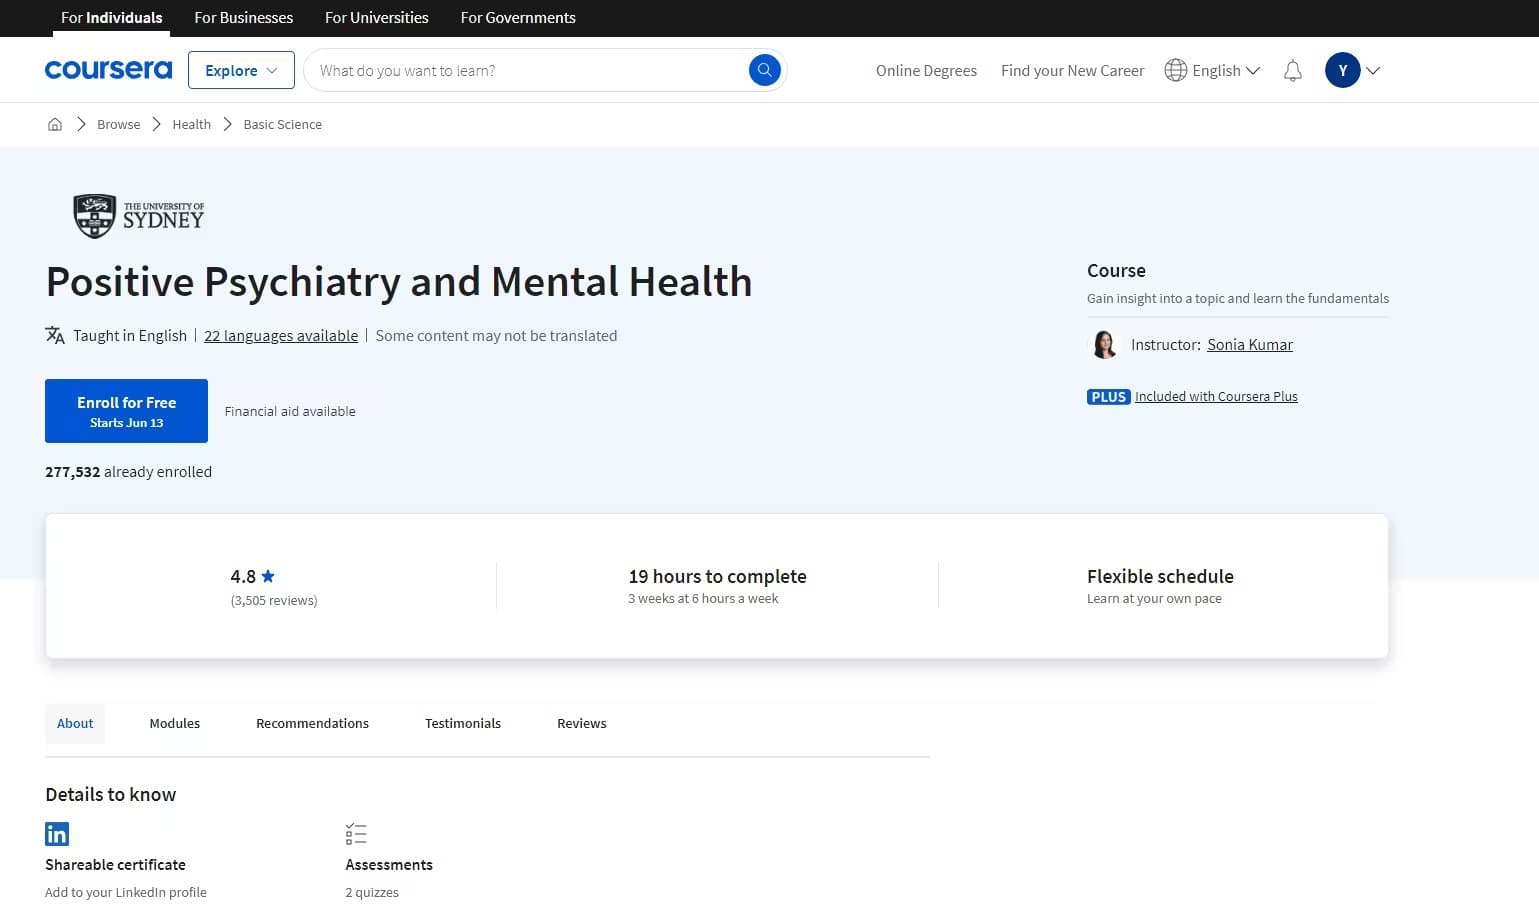The height and width of the screenshot is (908, 1539).
Task: Click Sonia Kumar's instructor photo
Action: click(1104, 344)
